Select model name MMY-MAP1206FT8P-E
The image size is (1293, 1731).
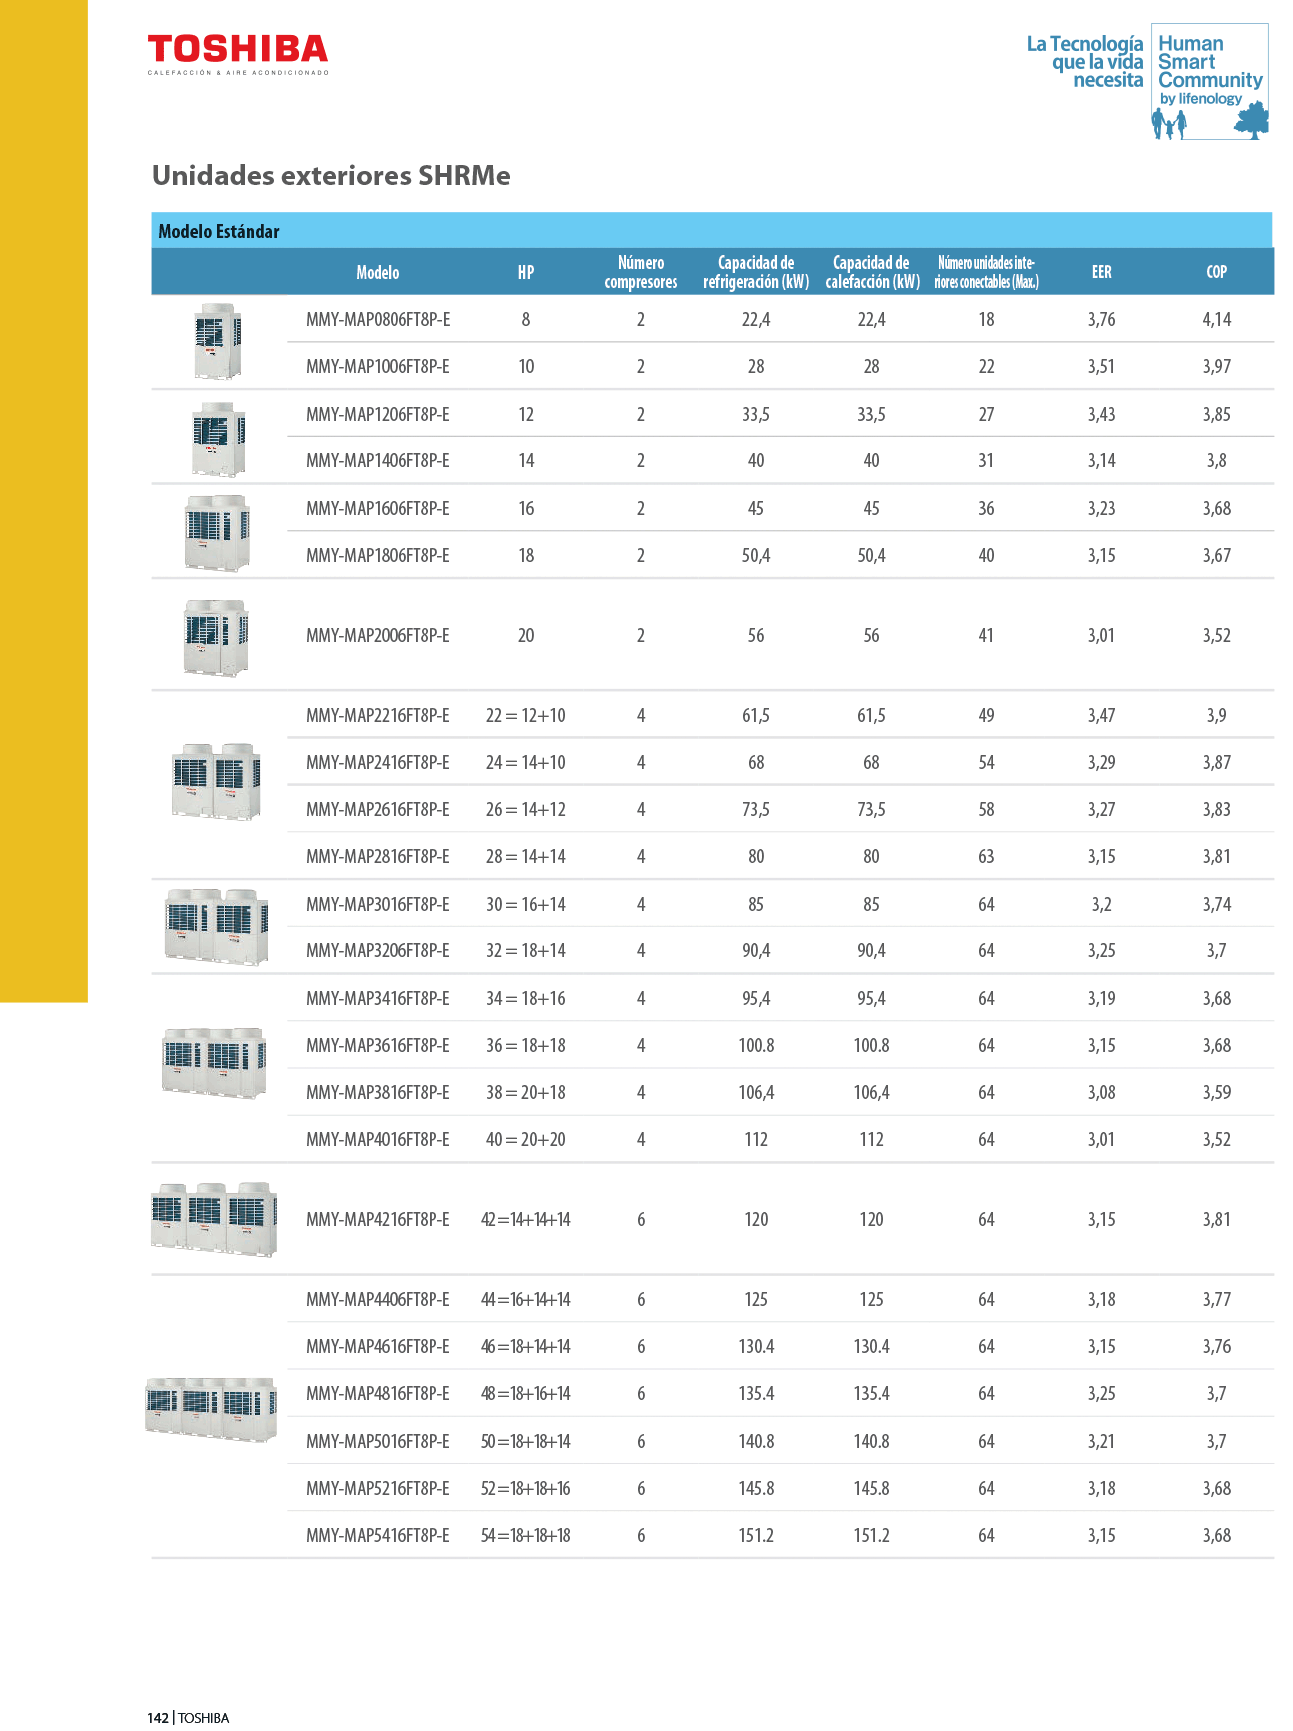(x=378, y=414)
